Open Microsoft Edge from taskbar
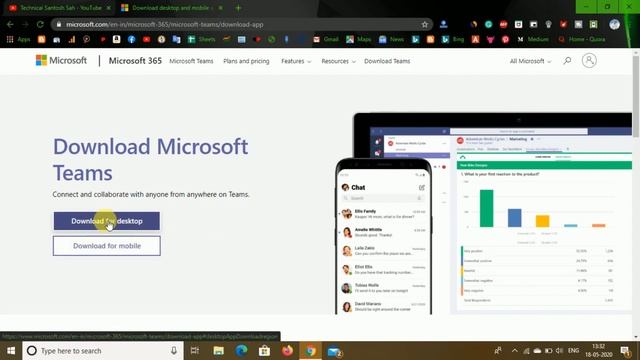Image resolution: width=640 pixels, height=360 pixels. [x=241, y=351]
